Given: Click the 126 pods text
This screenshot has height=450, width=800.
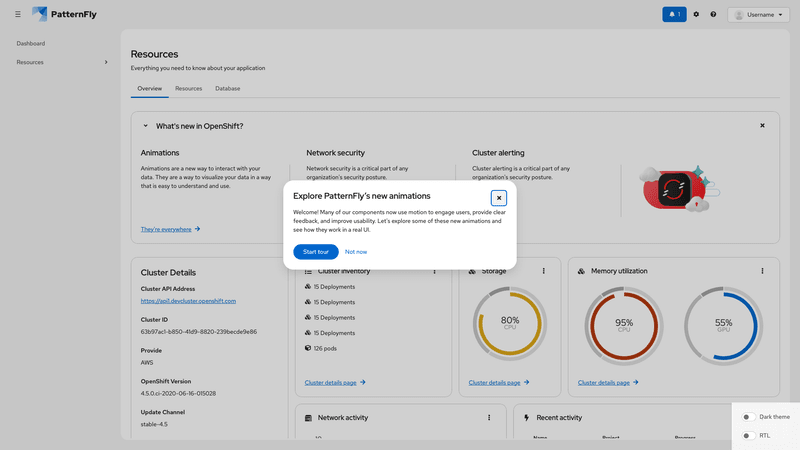Looking at the screenshot, I should 325,348.
